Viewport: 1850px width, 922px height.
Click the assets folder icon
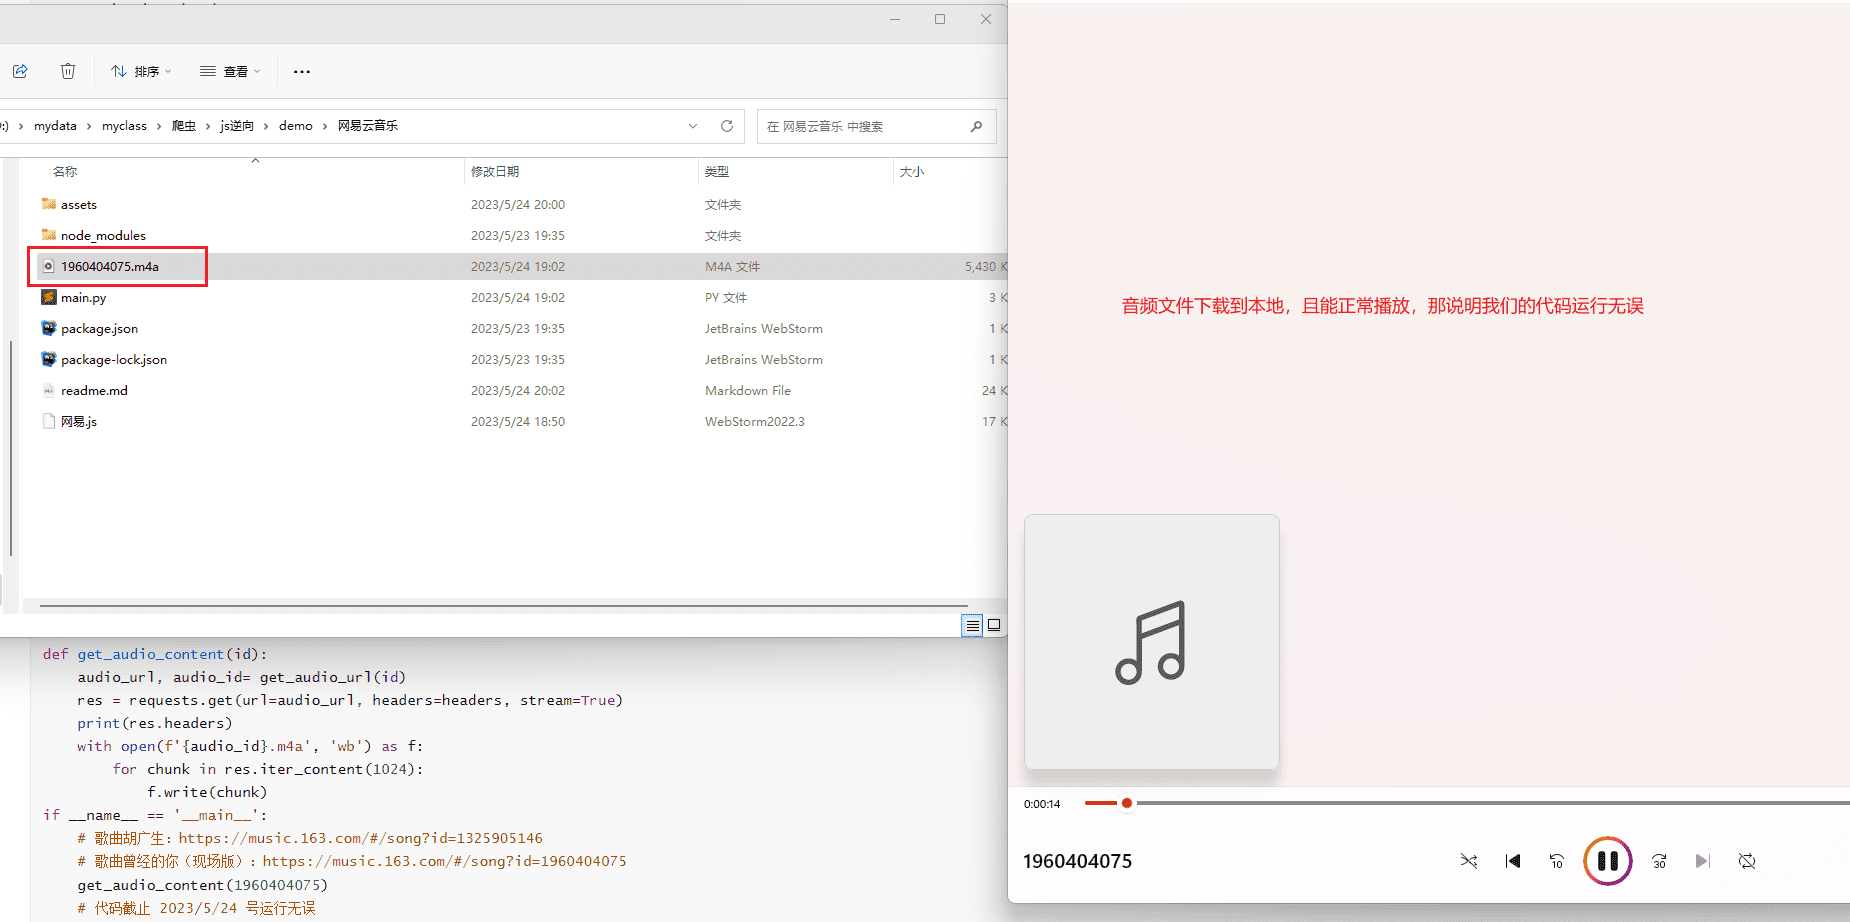coord(48,204)
